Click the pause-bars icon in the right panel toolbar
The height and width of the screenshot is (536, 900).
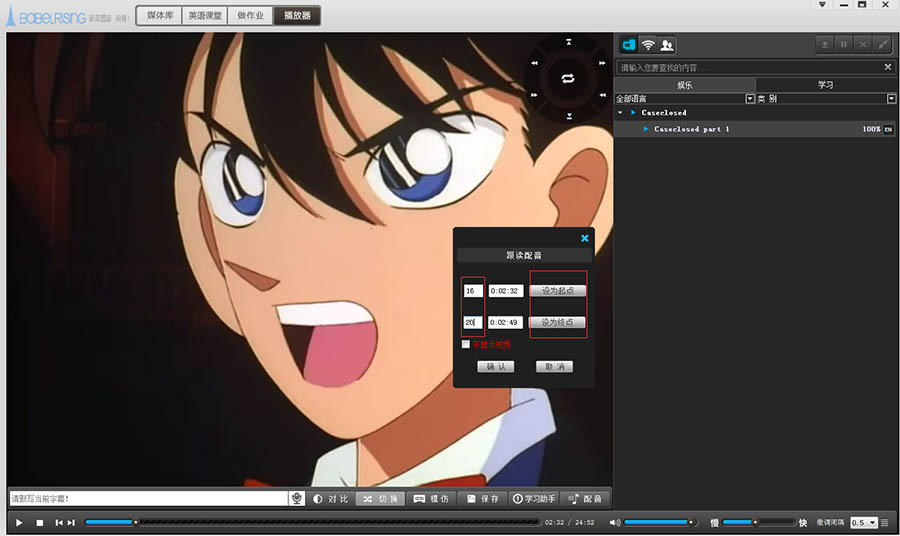tap(844, 44)
